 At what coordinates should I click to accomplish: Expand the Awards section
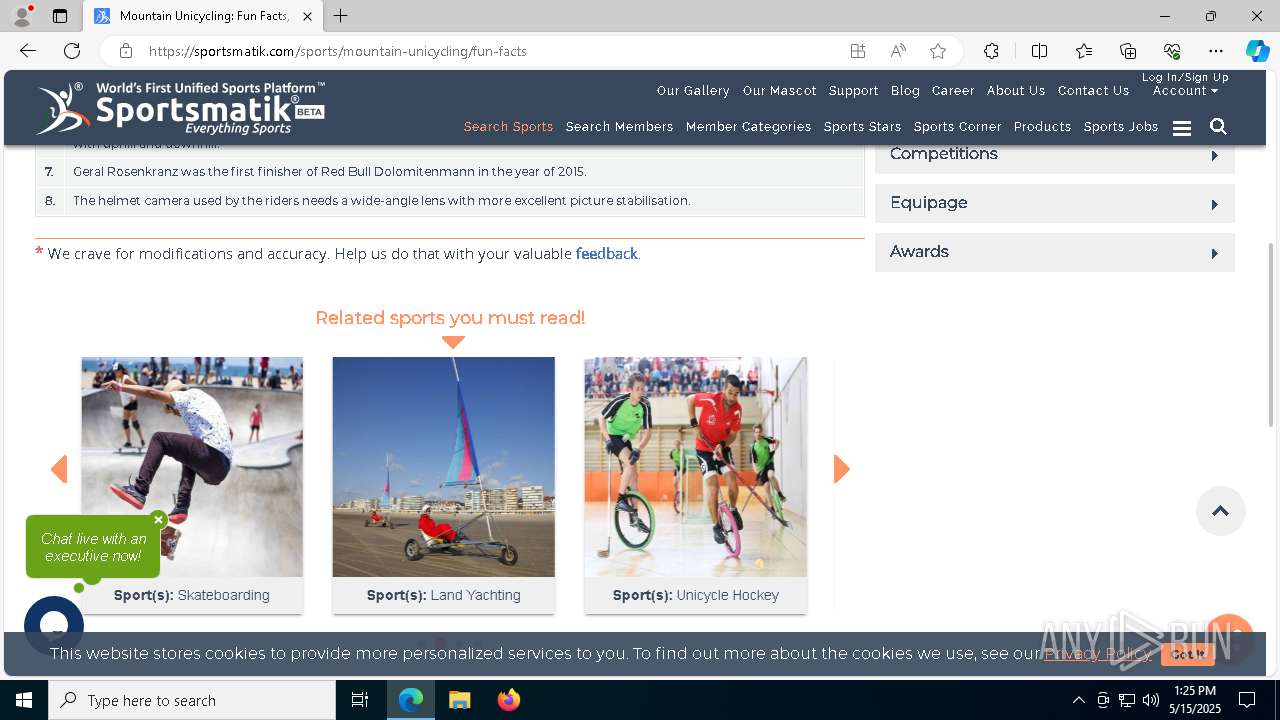click(x=1055, y=252)
